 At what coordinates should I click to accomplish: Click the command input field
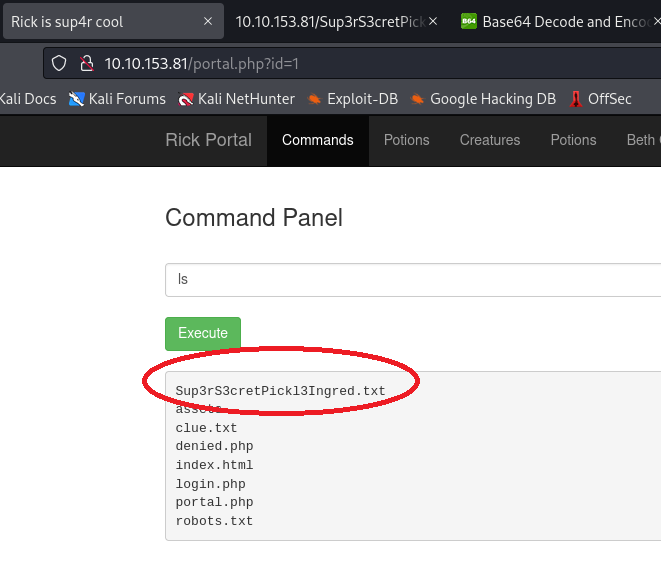click(410, 280)
